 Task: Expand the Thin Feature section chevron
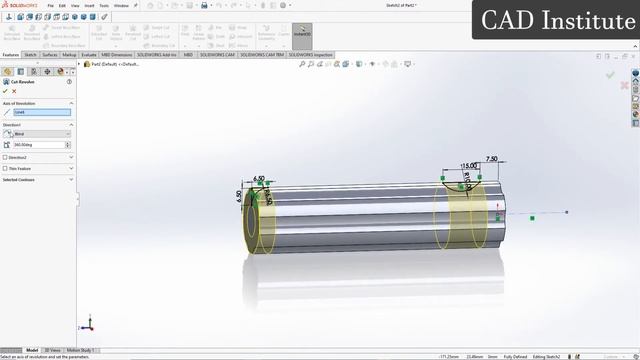[71, 168]
